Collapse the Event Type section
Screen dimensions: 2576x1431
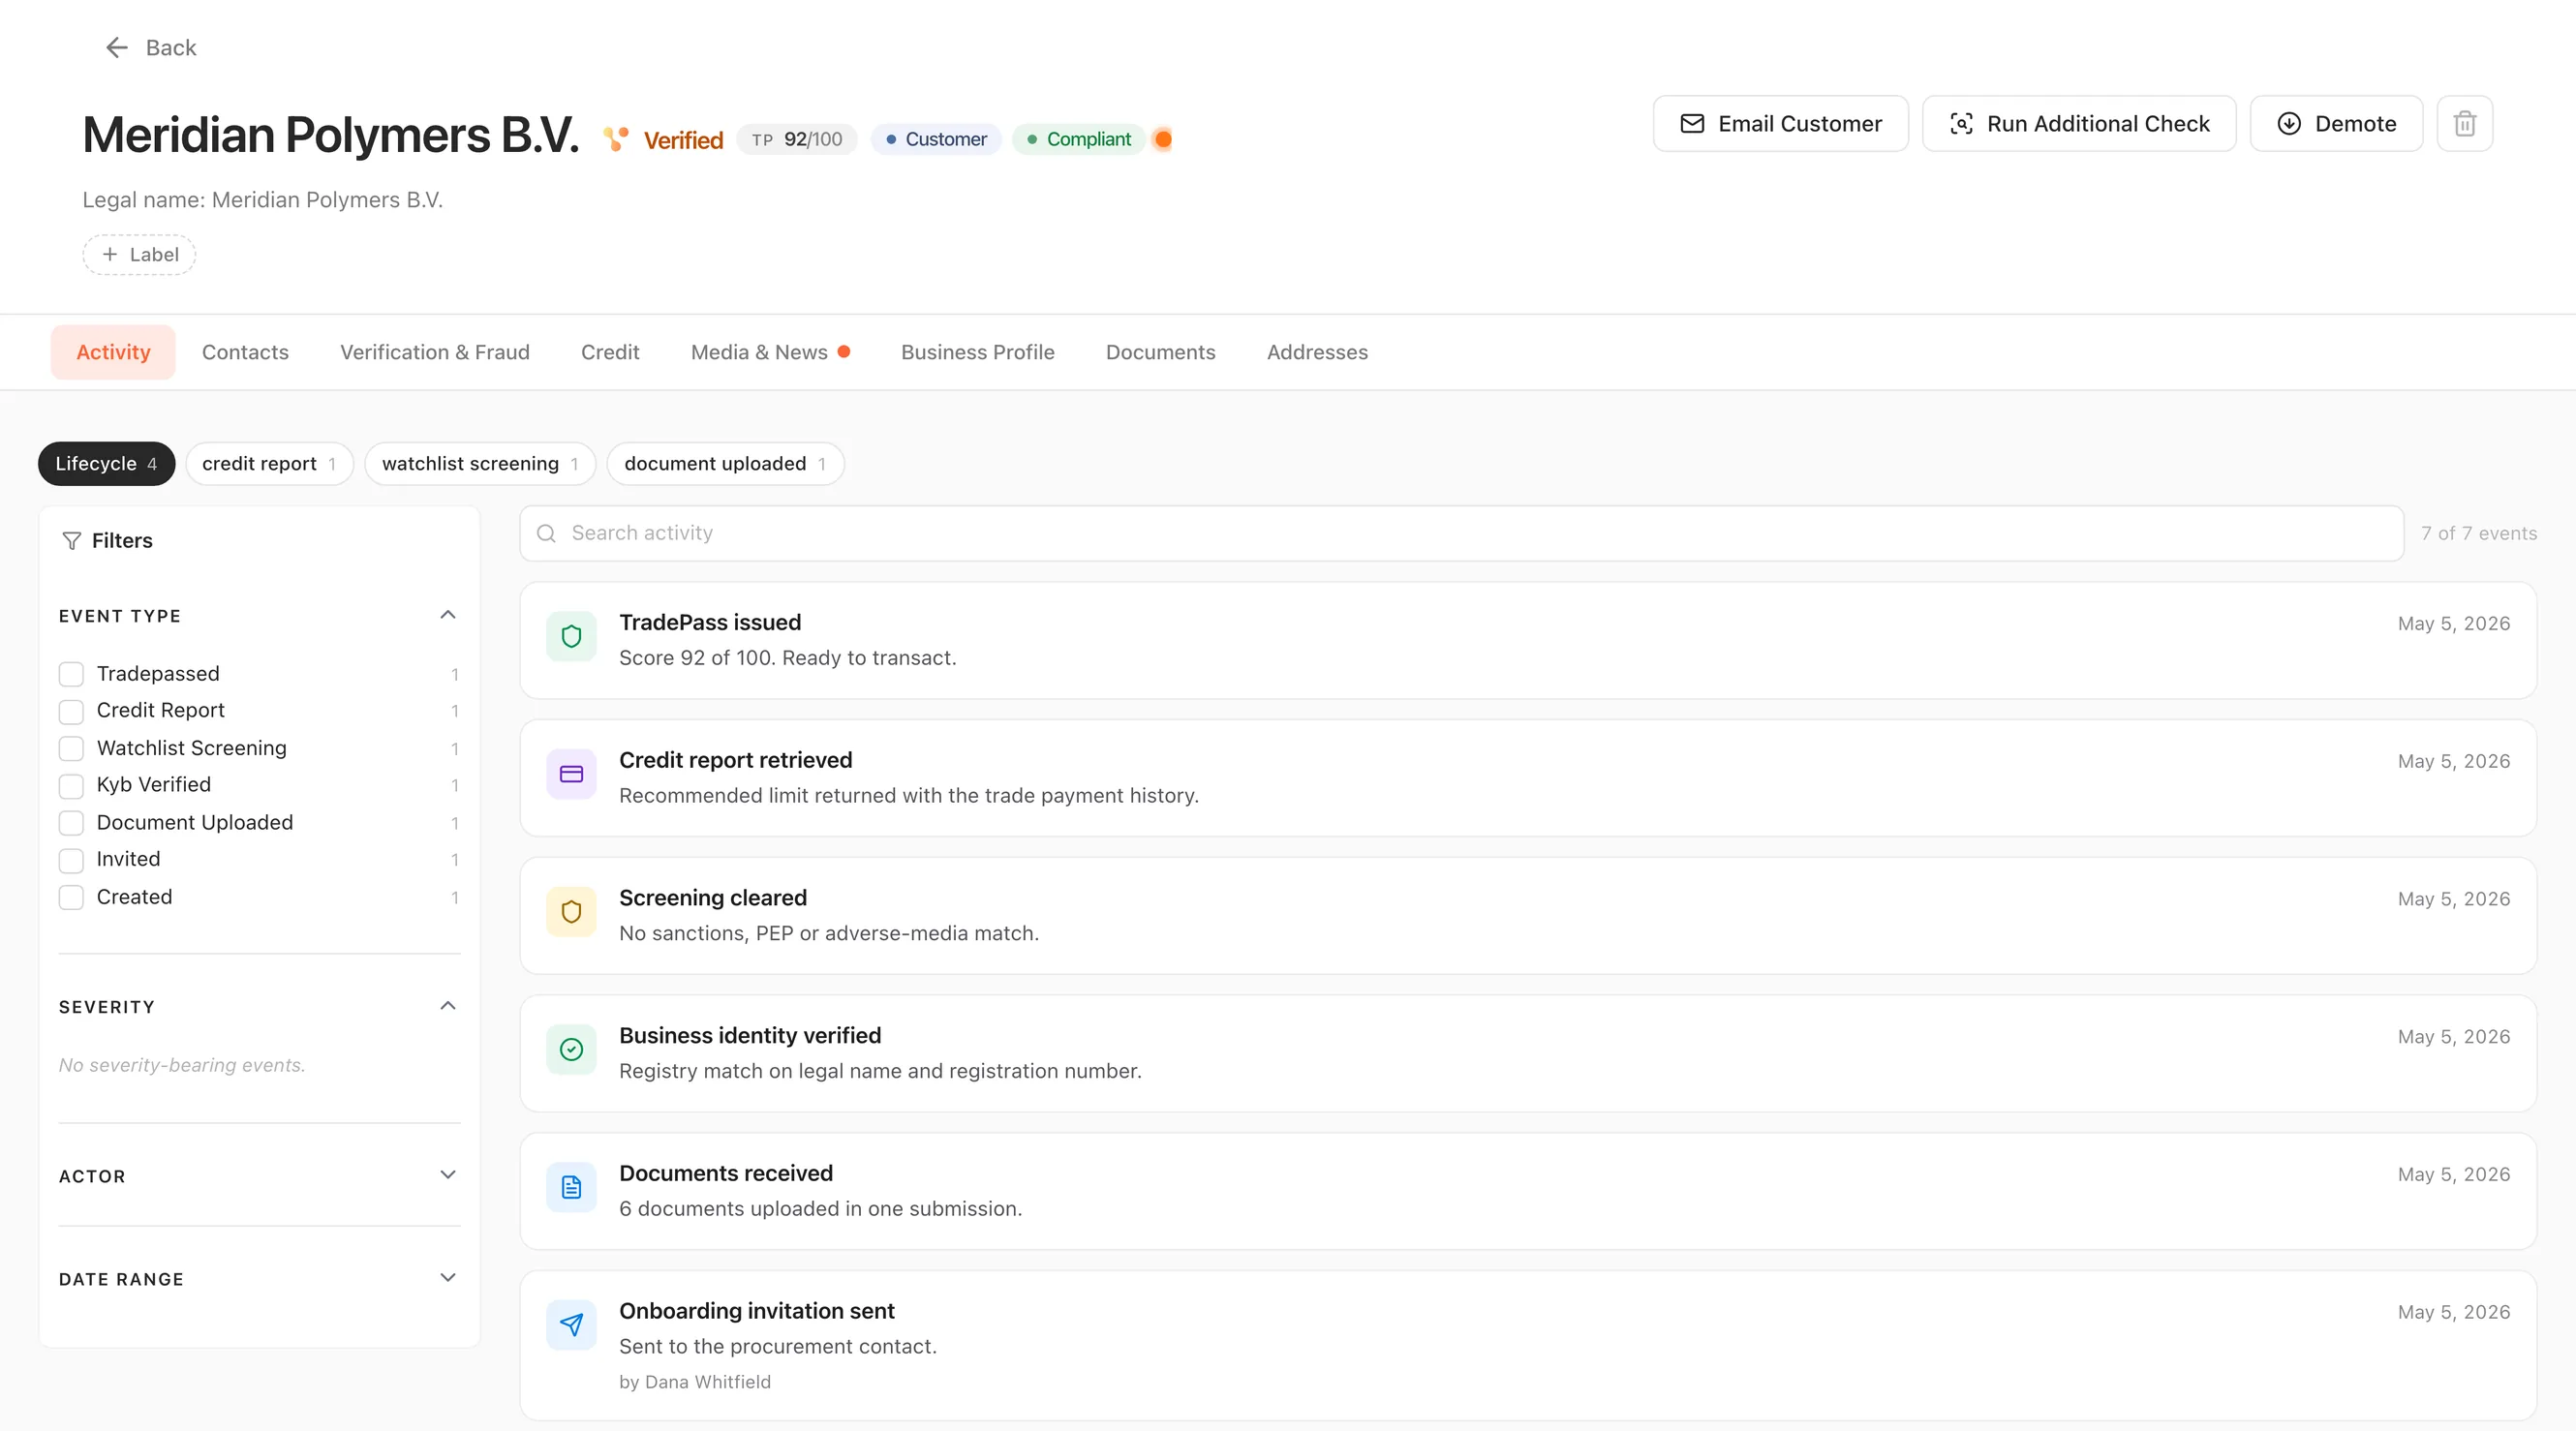[x=448, y=615]
